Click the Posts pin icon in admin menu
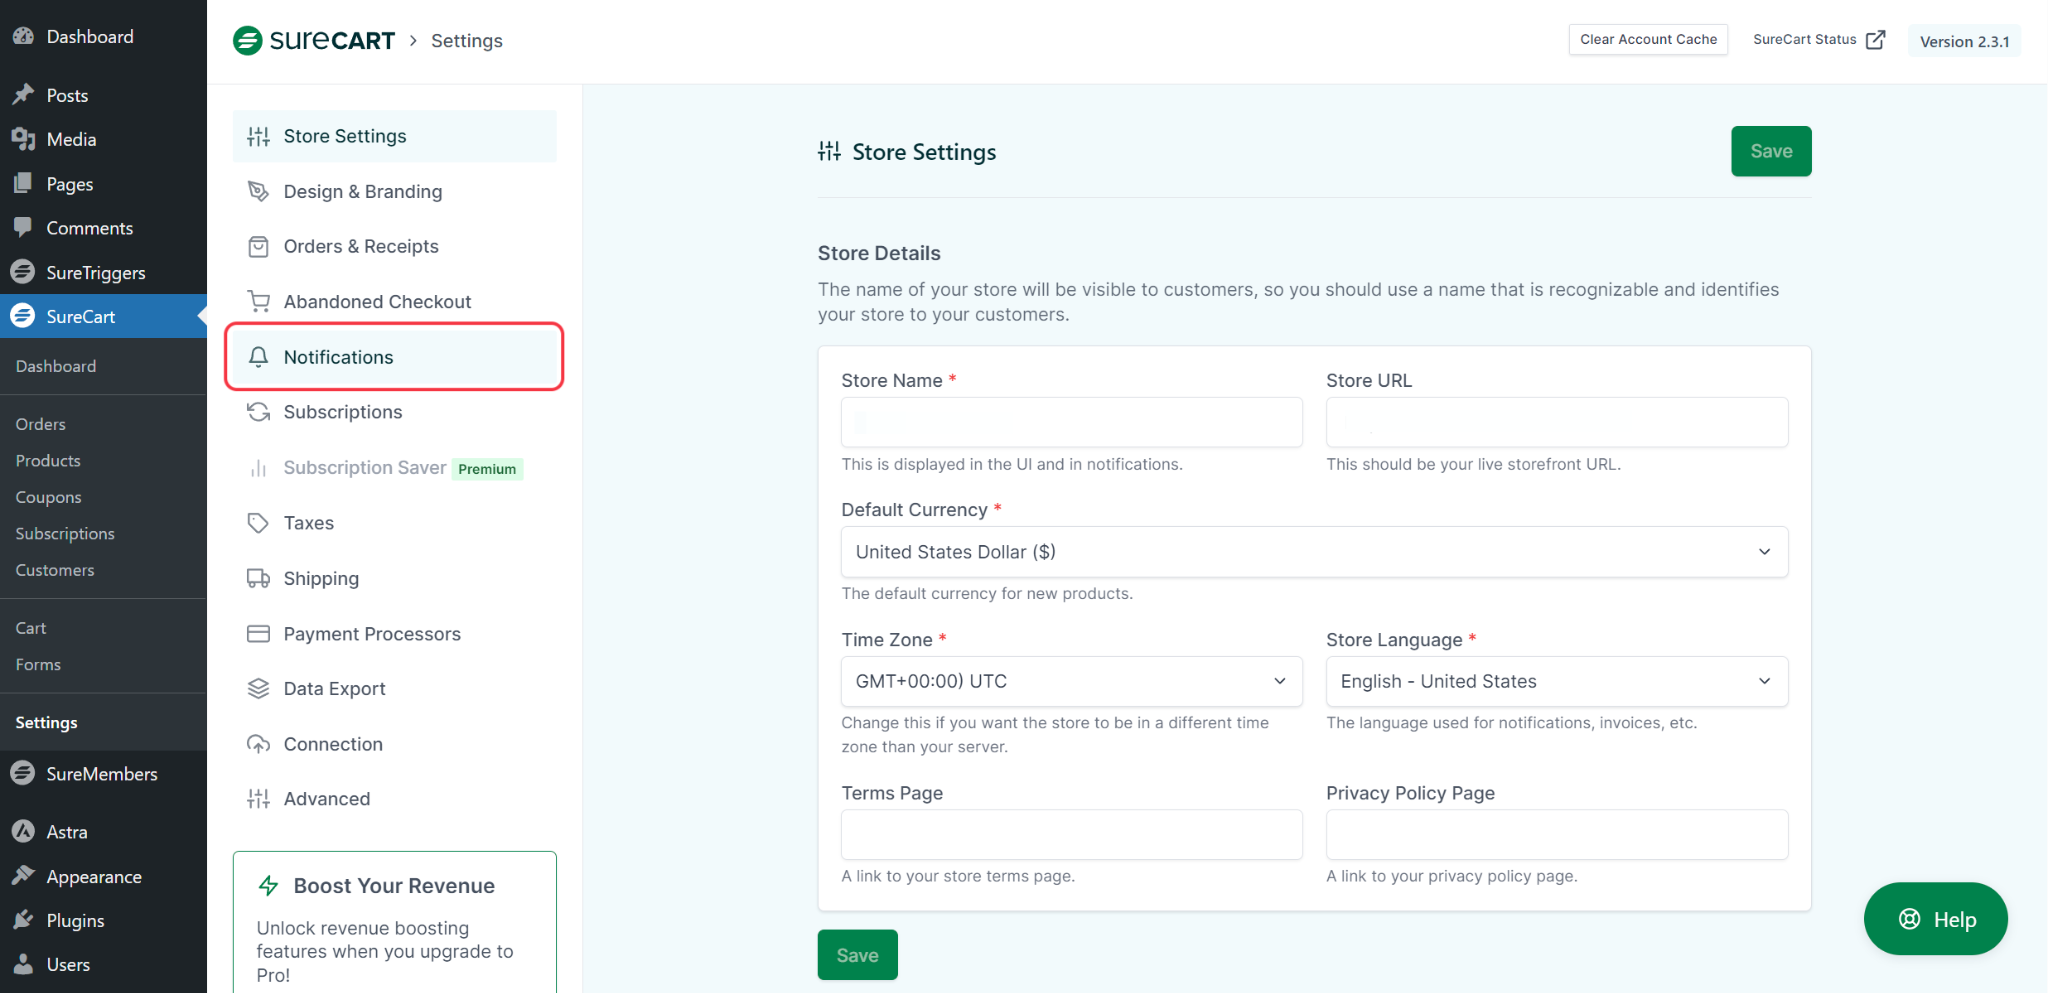 tap(23, 95)
